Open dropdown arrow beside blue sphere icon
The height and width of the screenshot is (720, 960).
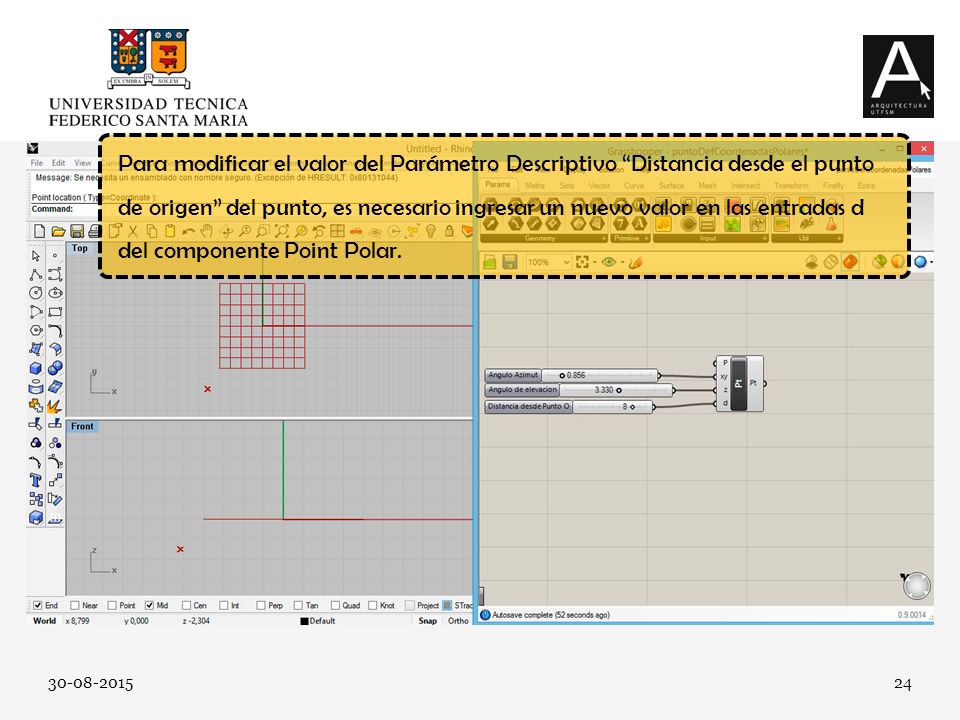pos(931,262)
